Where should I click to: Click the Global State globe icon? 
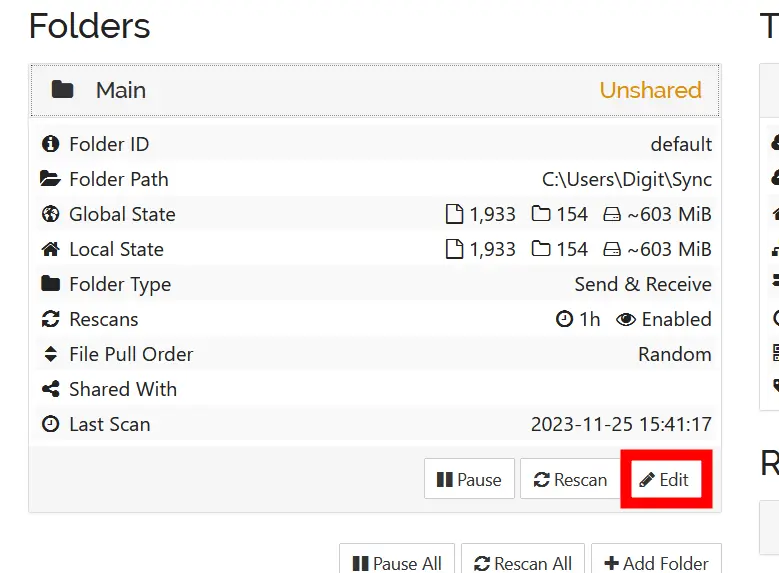click(x=50, y=215)
